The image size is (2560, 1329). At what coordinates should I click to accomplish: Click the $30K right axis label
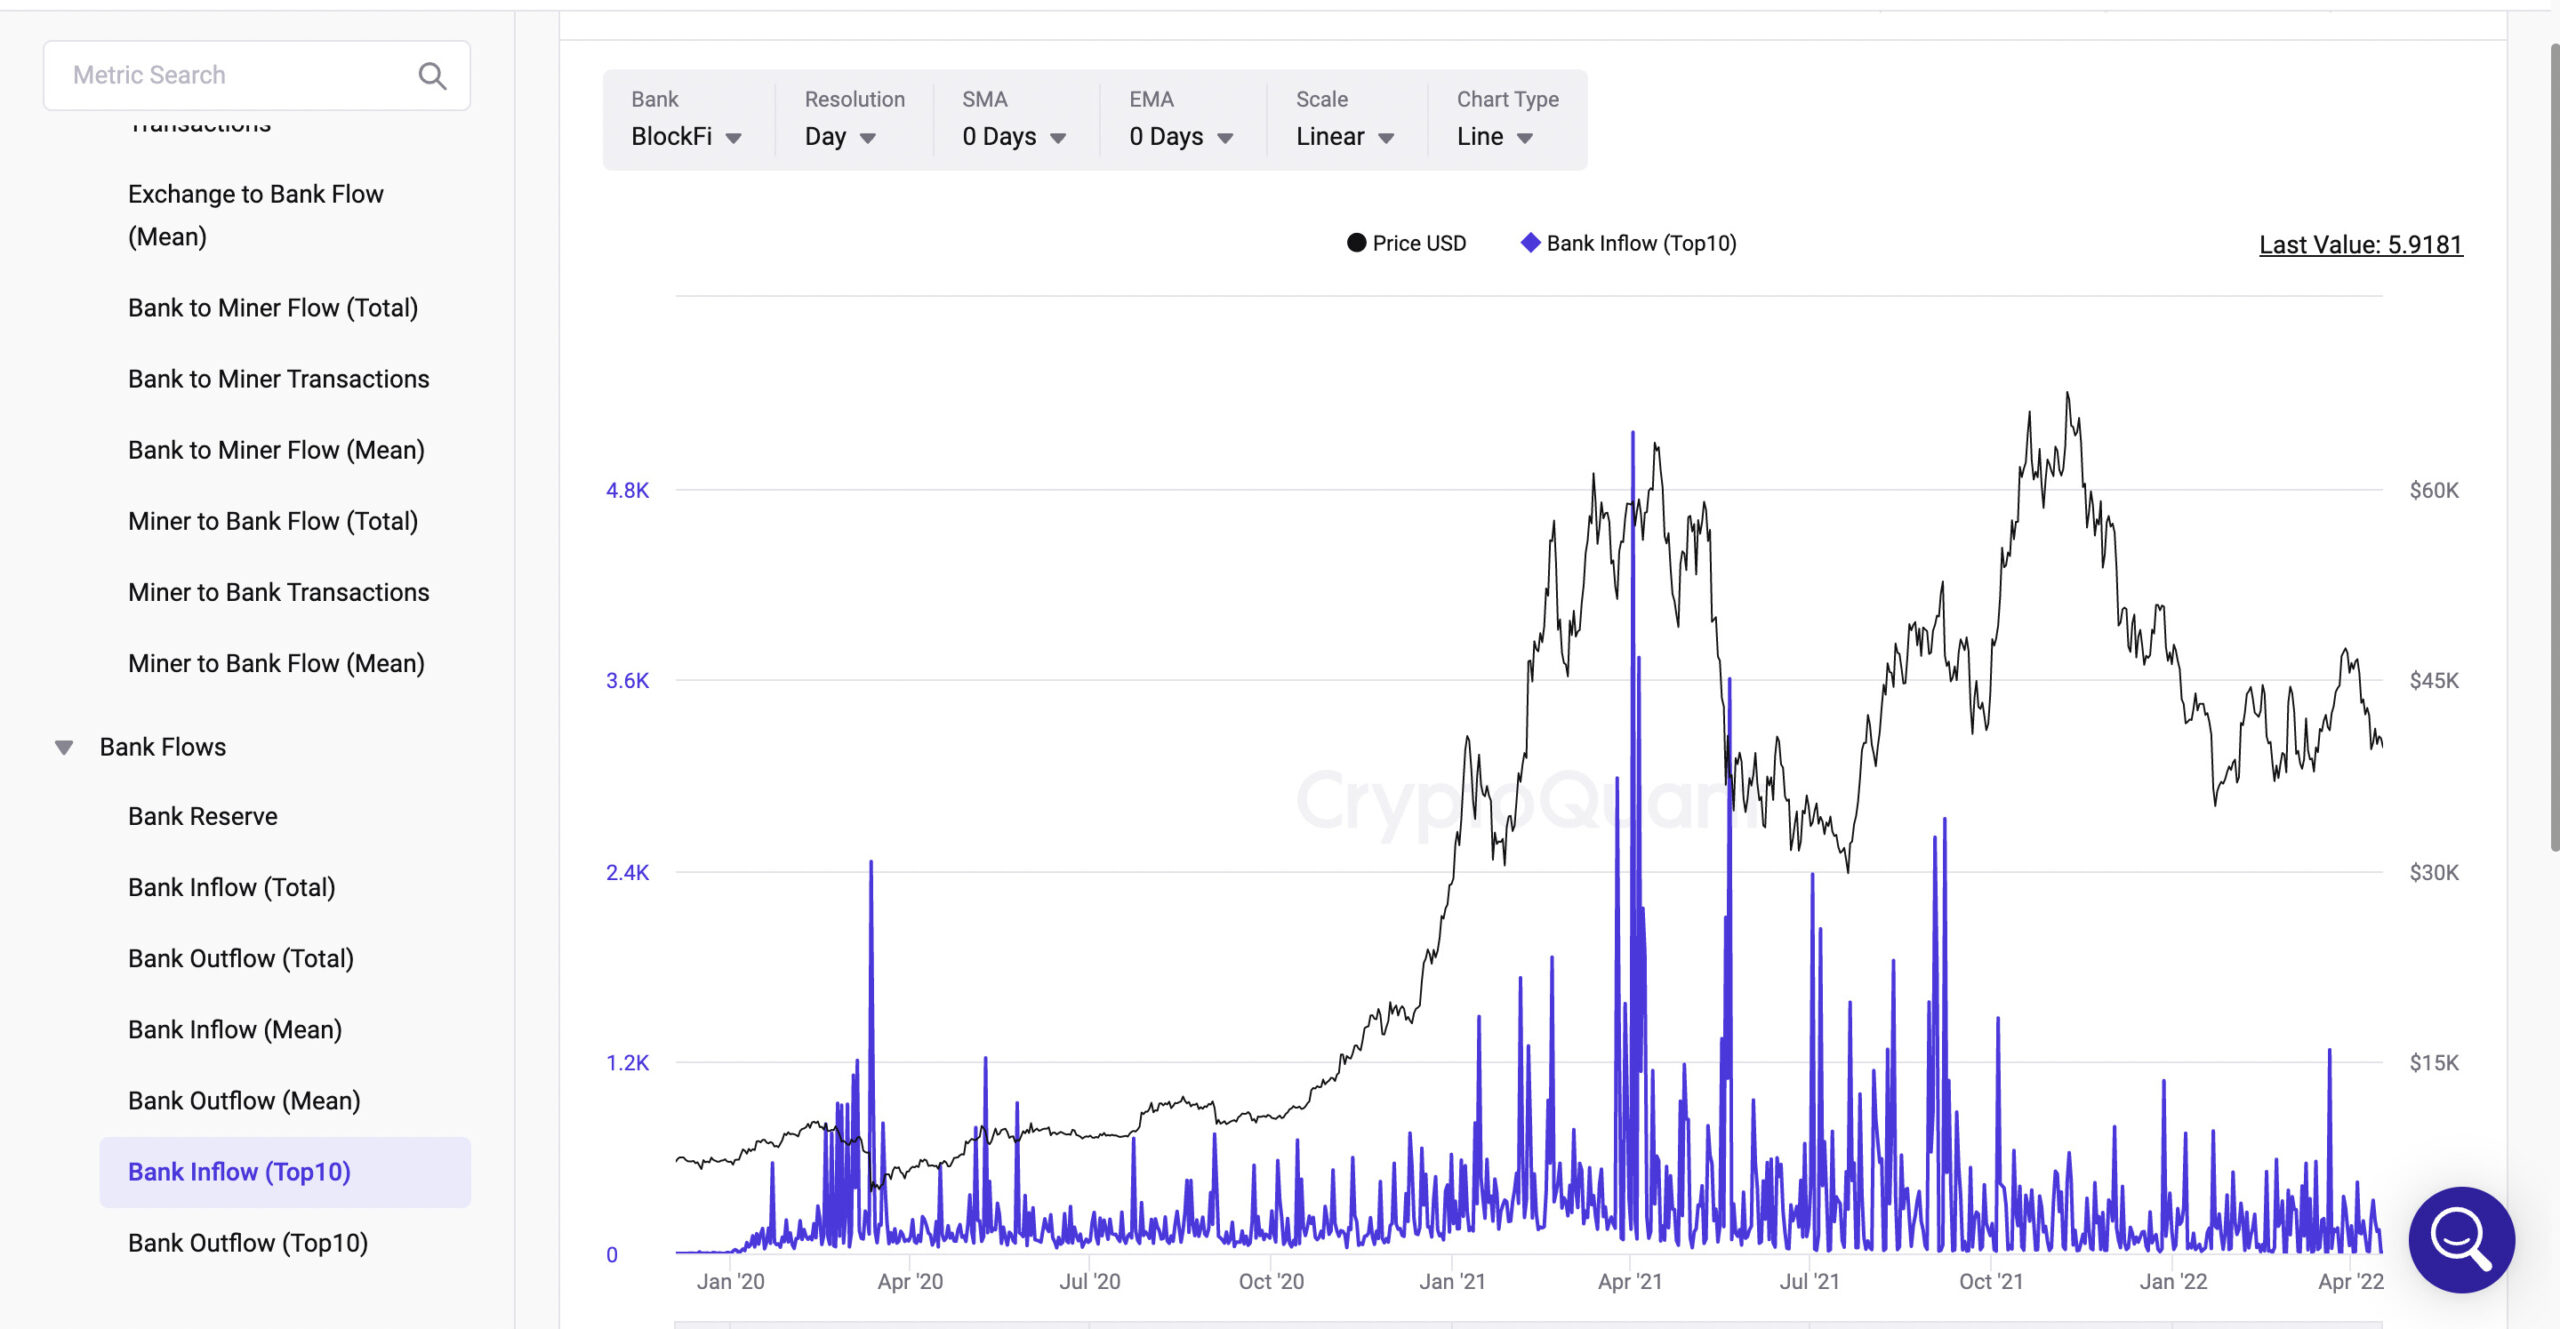point(2434,872)
